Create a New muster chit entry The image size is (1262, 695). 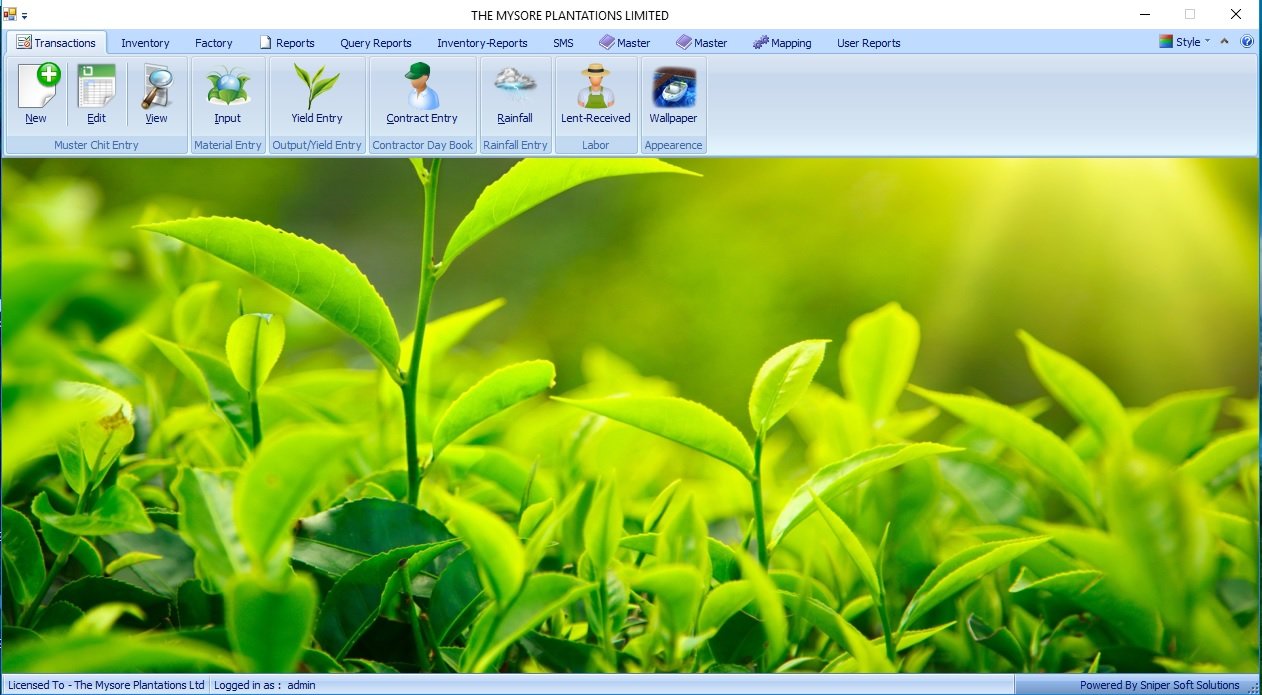point(37,94)
